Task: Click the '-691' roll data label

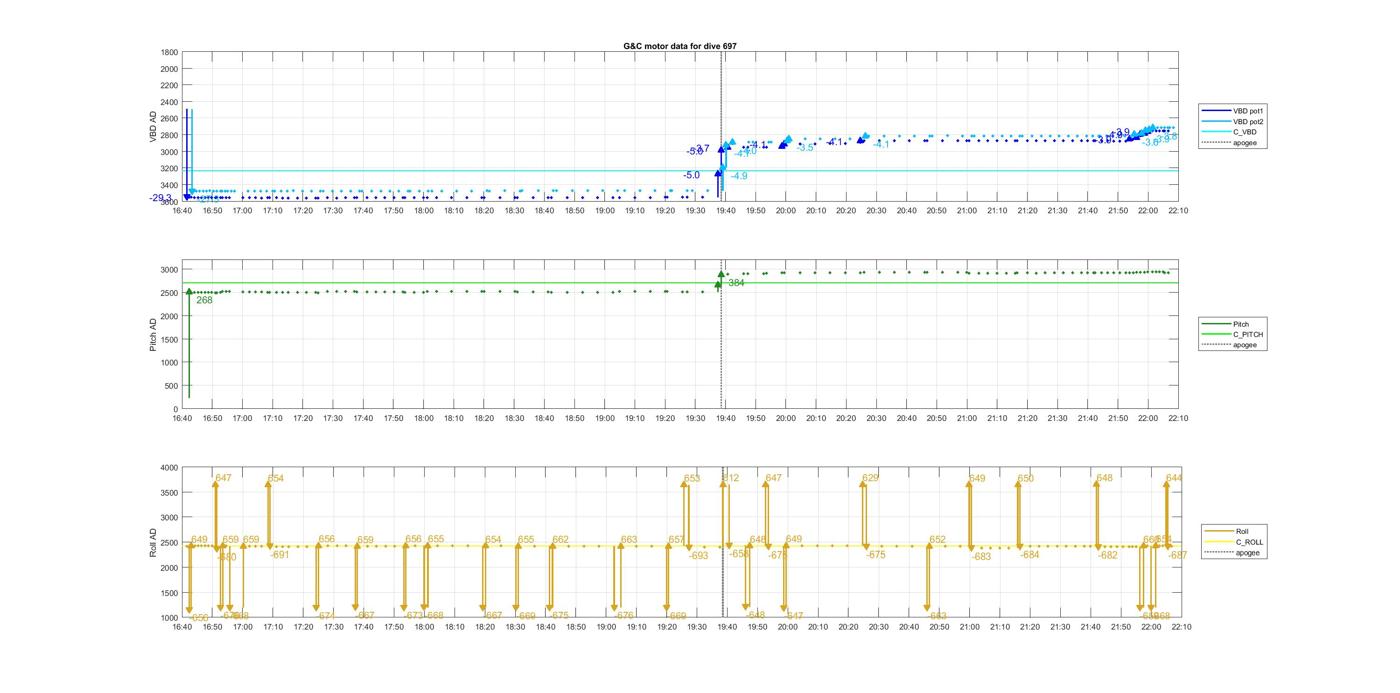Action: [280, 555]
